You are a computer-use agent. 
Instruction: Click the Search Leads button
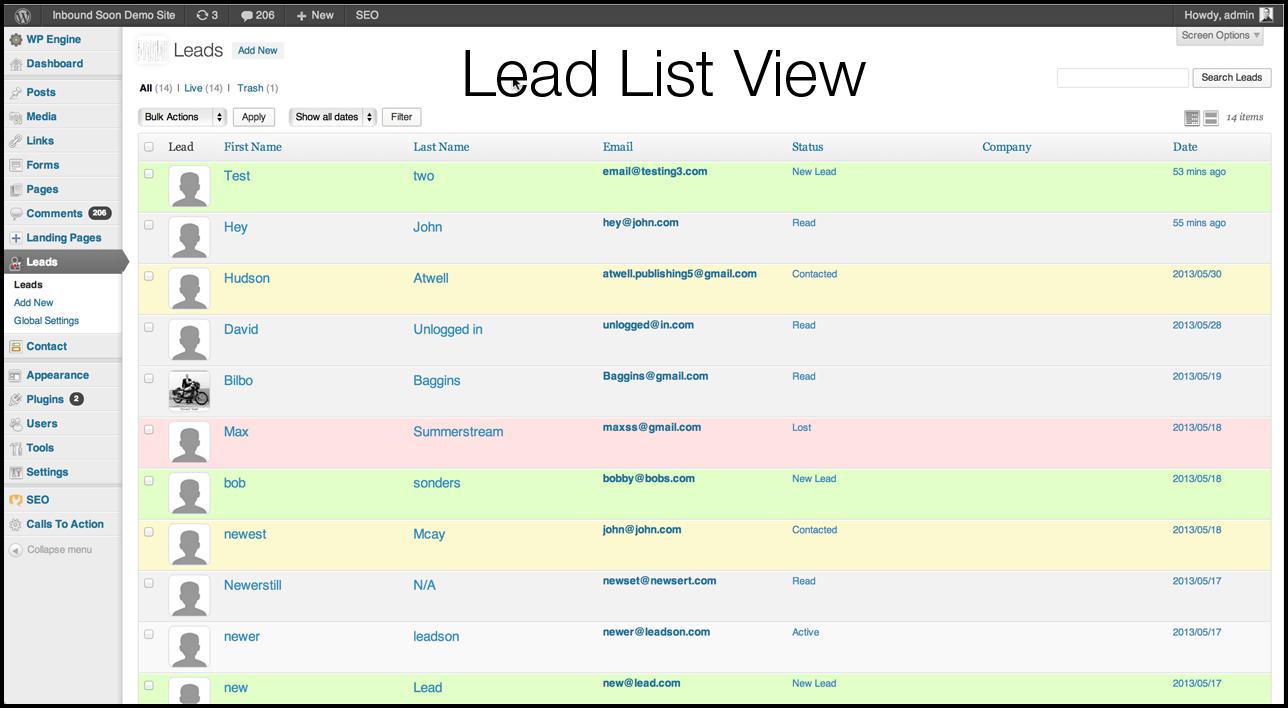click(x=1231, y=78)
